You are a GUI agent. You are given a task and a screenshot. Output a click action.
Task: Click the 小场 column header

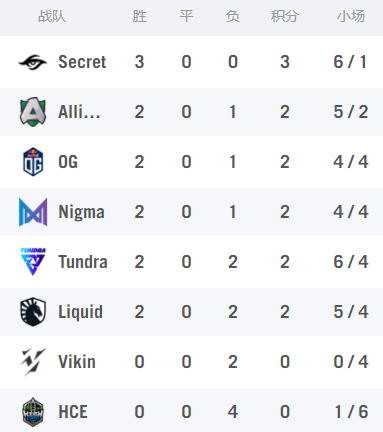click(x=351, y=16)
